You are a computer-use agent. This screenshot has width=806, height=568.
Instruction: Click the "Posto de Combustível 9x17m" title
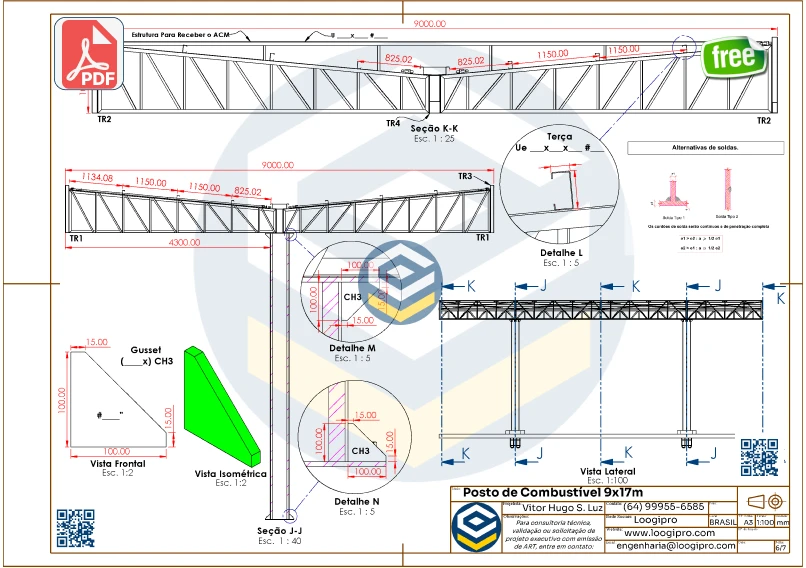pos(552,493)
